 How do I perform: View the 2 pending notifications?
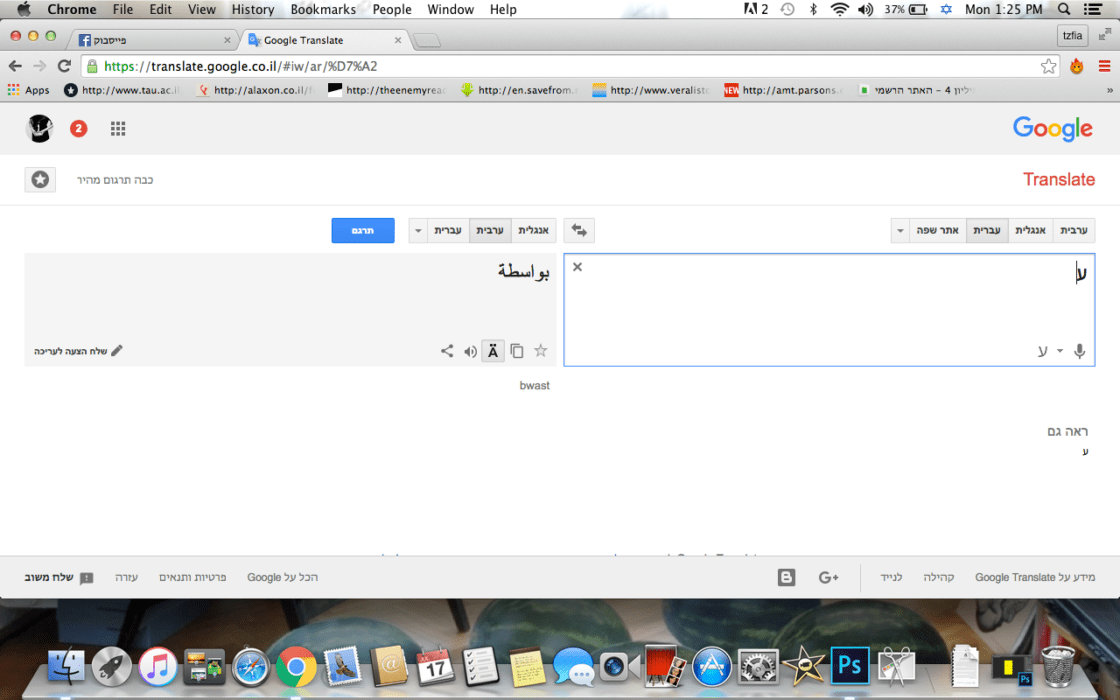pyautogui.click(x=79, y=129)
